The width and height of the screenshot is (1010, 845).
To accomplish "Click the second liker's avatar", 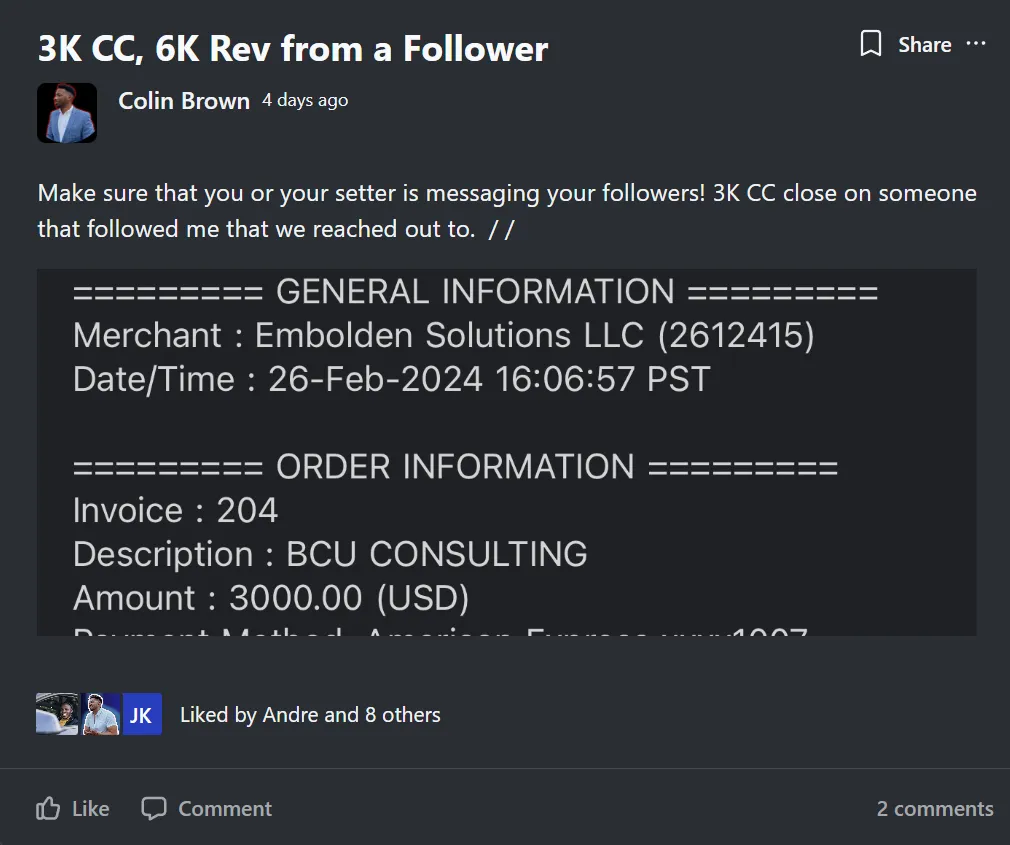I will coord(100,714).
